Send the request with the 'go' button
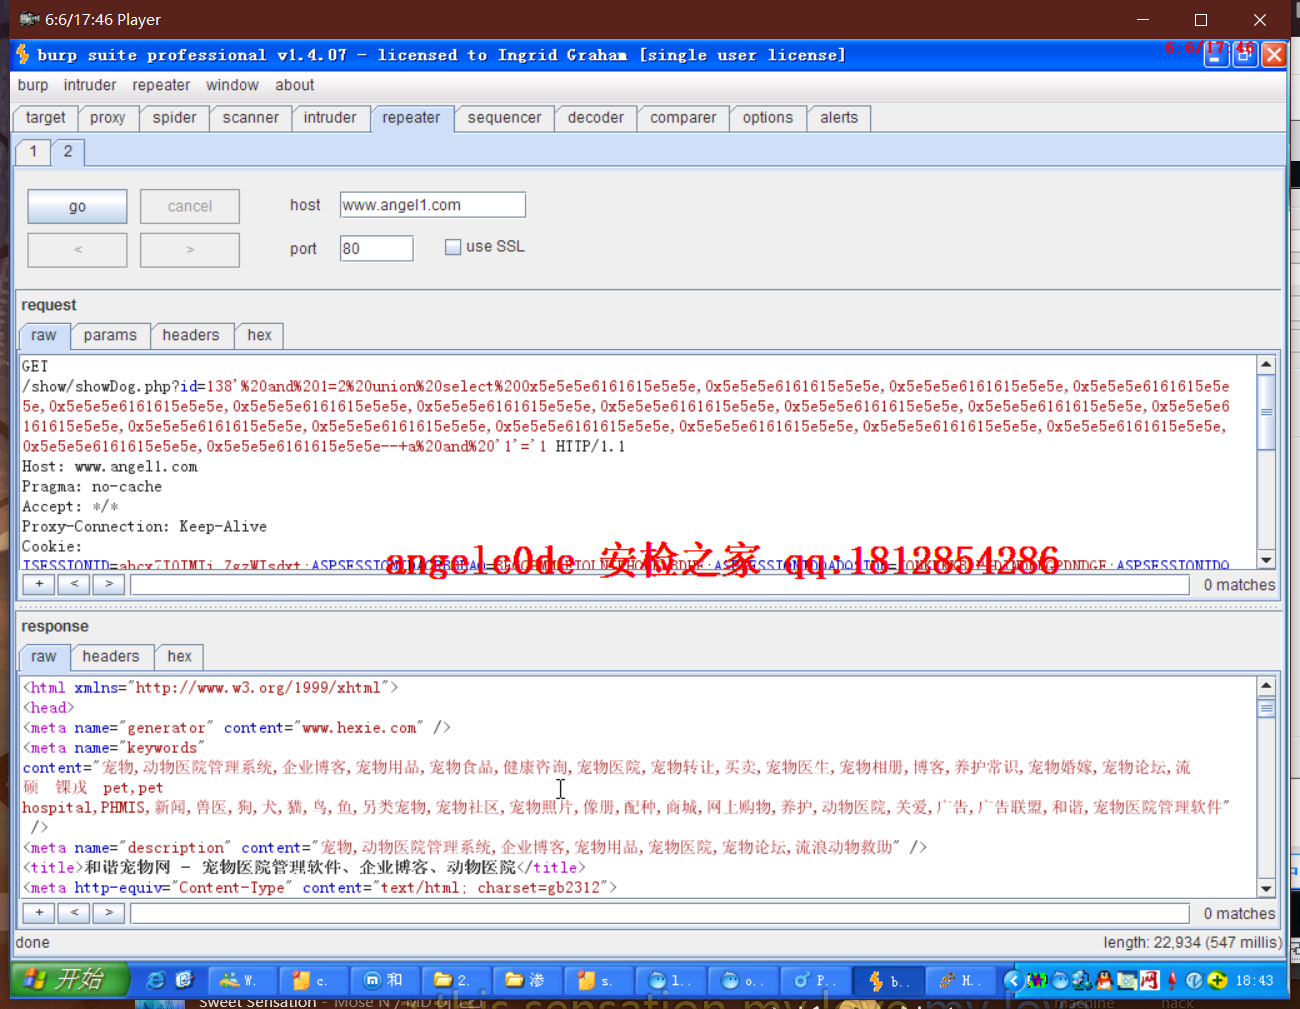The height and width of the screenshot is (1009, 1300). click(77, 206)
